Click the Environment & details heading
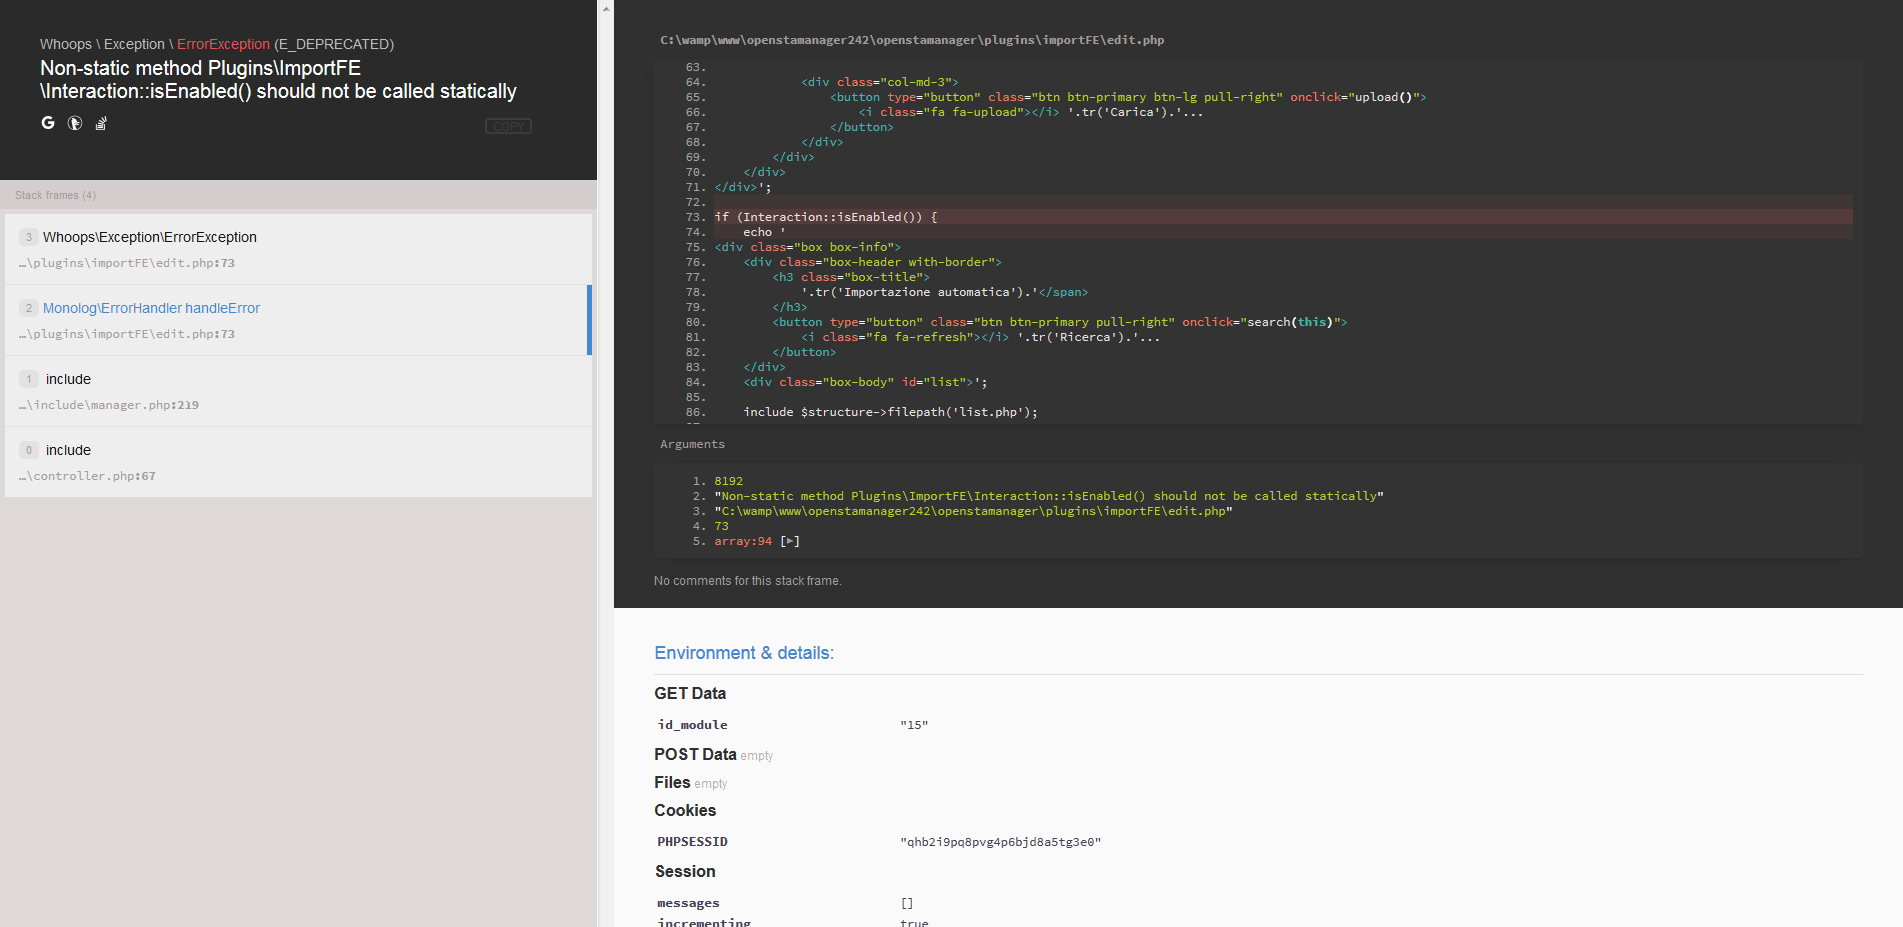Viewport: 1903px width, 927px height. click(744, 652)
